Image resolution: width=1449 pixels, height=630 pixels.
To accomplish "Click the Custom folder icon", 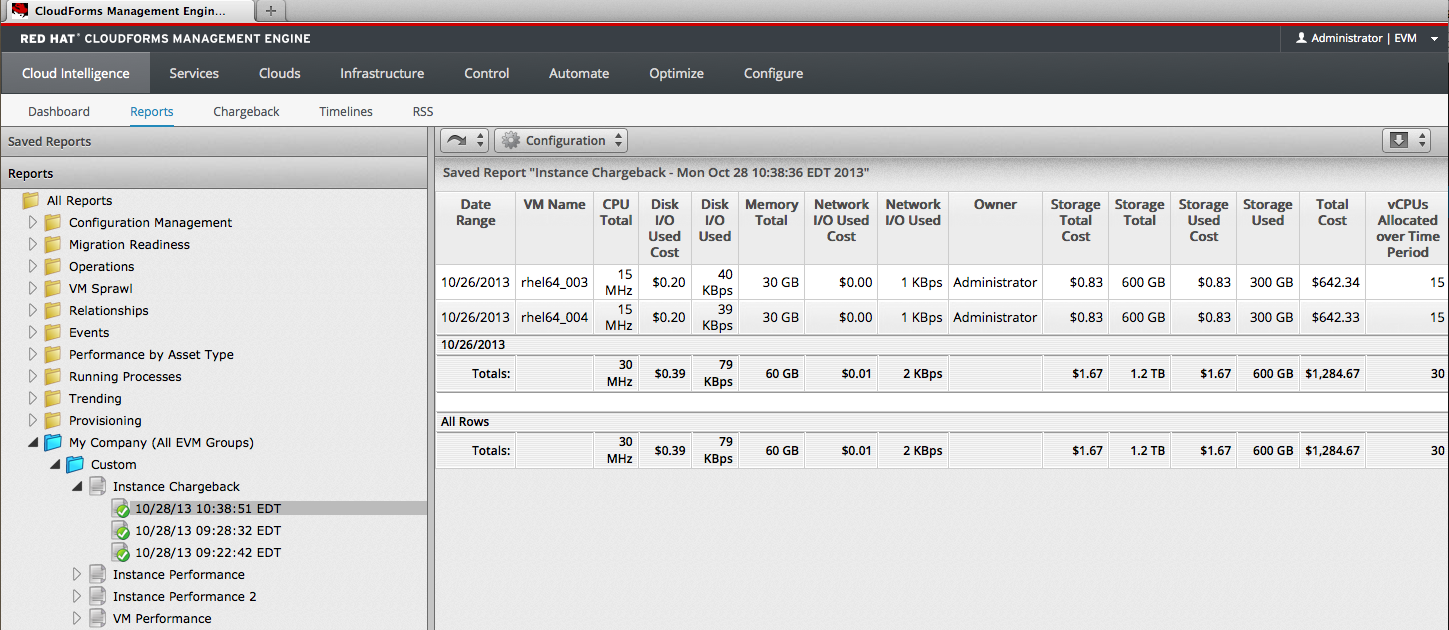I will (x=75, y=465).
